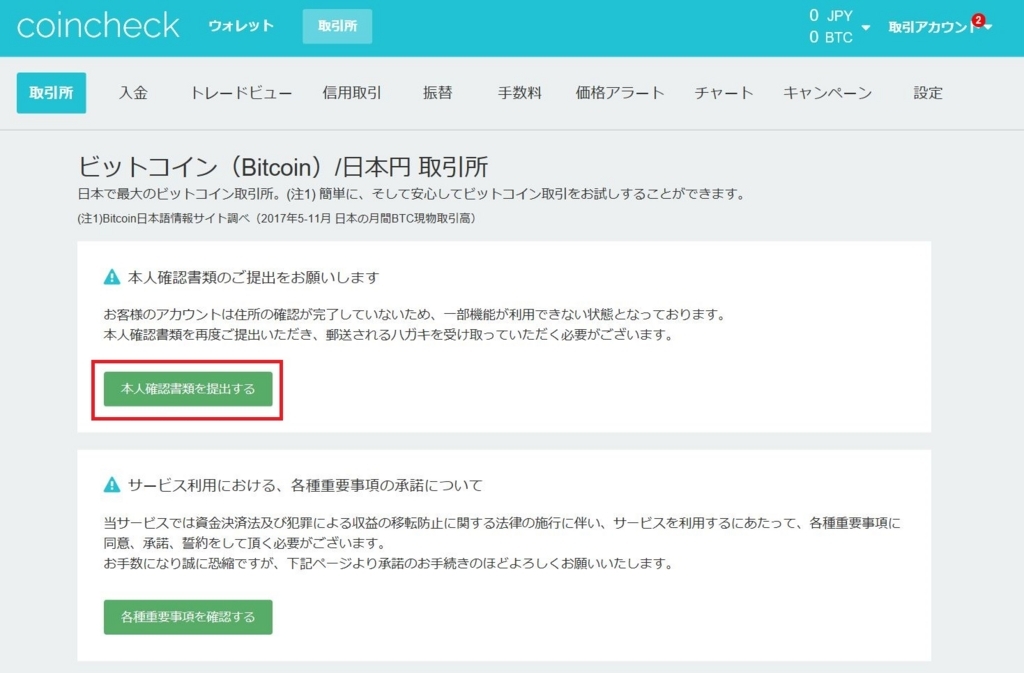This screenshot has height=673, width=1024.
Task: Open the 振替 tab
Action: pyautogui.click(x=438, y=93)
